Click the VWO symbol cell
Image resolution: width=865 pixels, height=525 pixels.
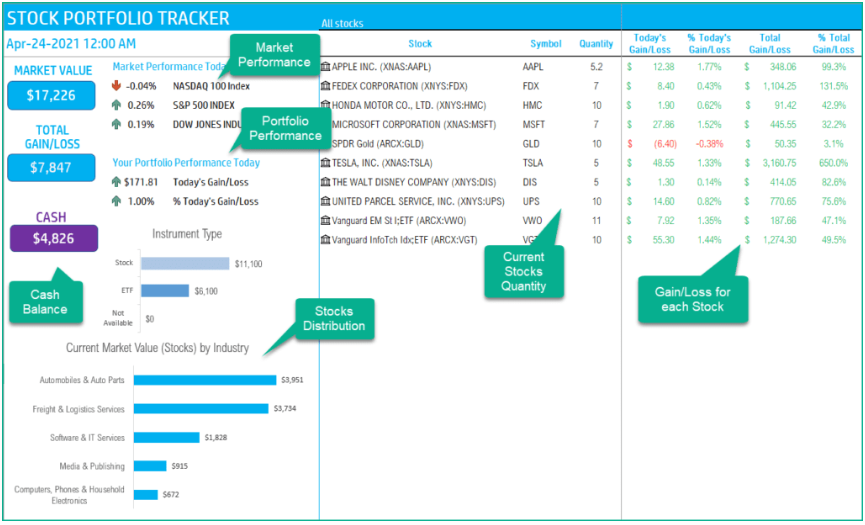click(532, 221)
